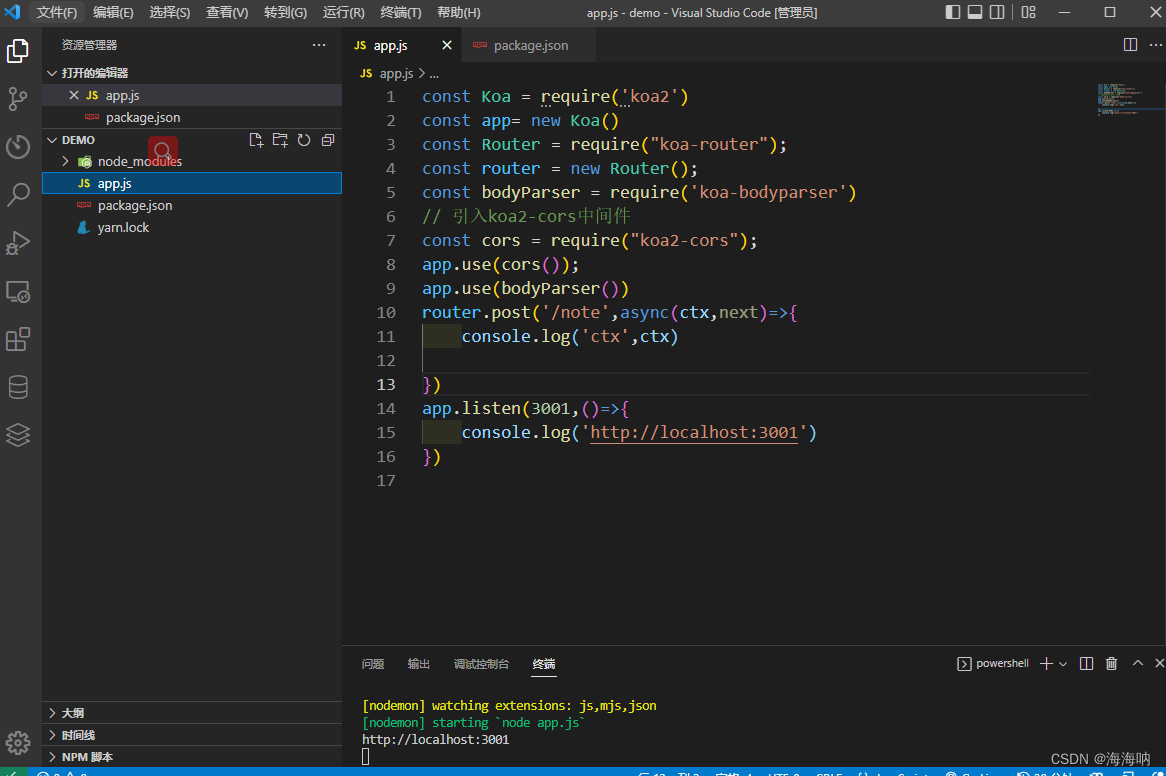Screen dimensions: 1166x776
Task: Open the Source Control view
Action: [18, 99]
